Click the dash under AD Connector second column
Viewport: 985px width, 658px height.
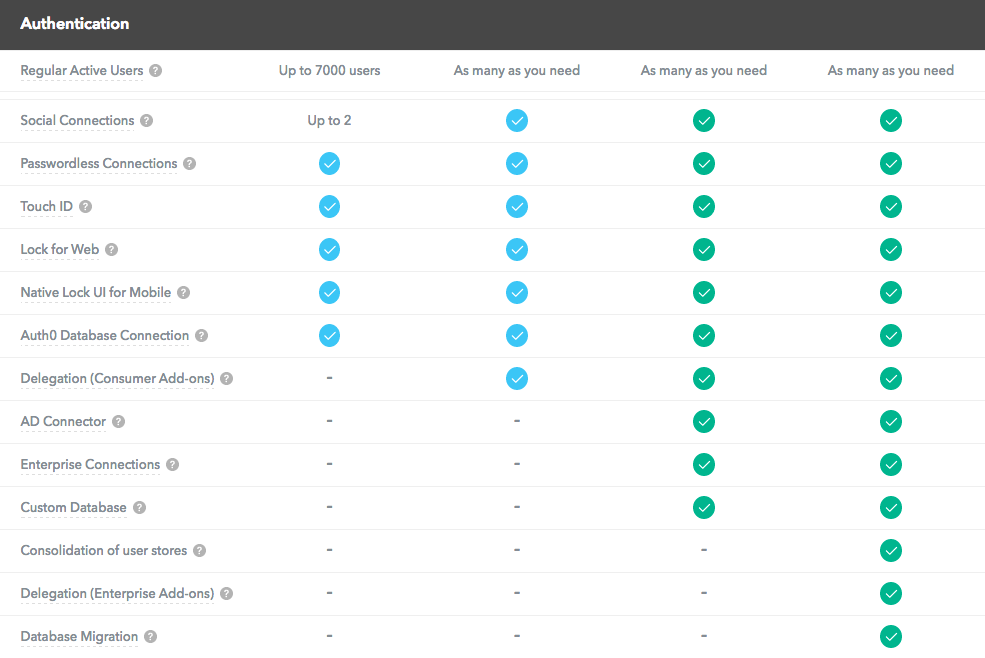click(517, 422)
